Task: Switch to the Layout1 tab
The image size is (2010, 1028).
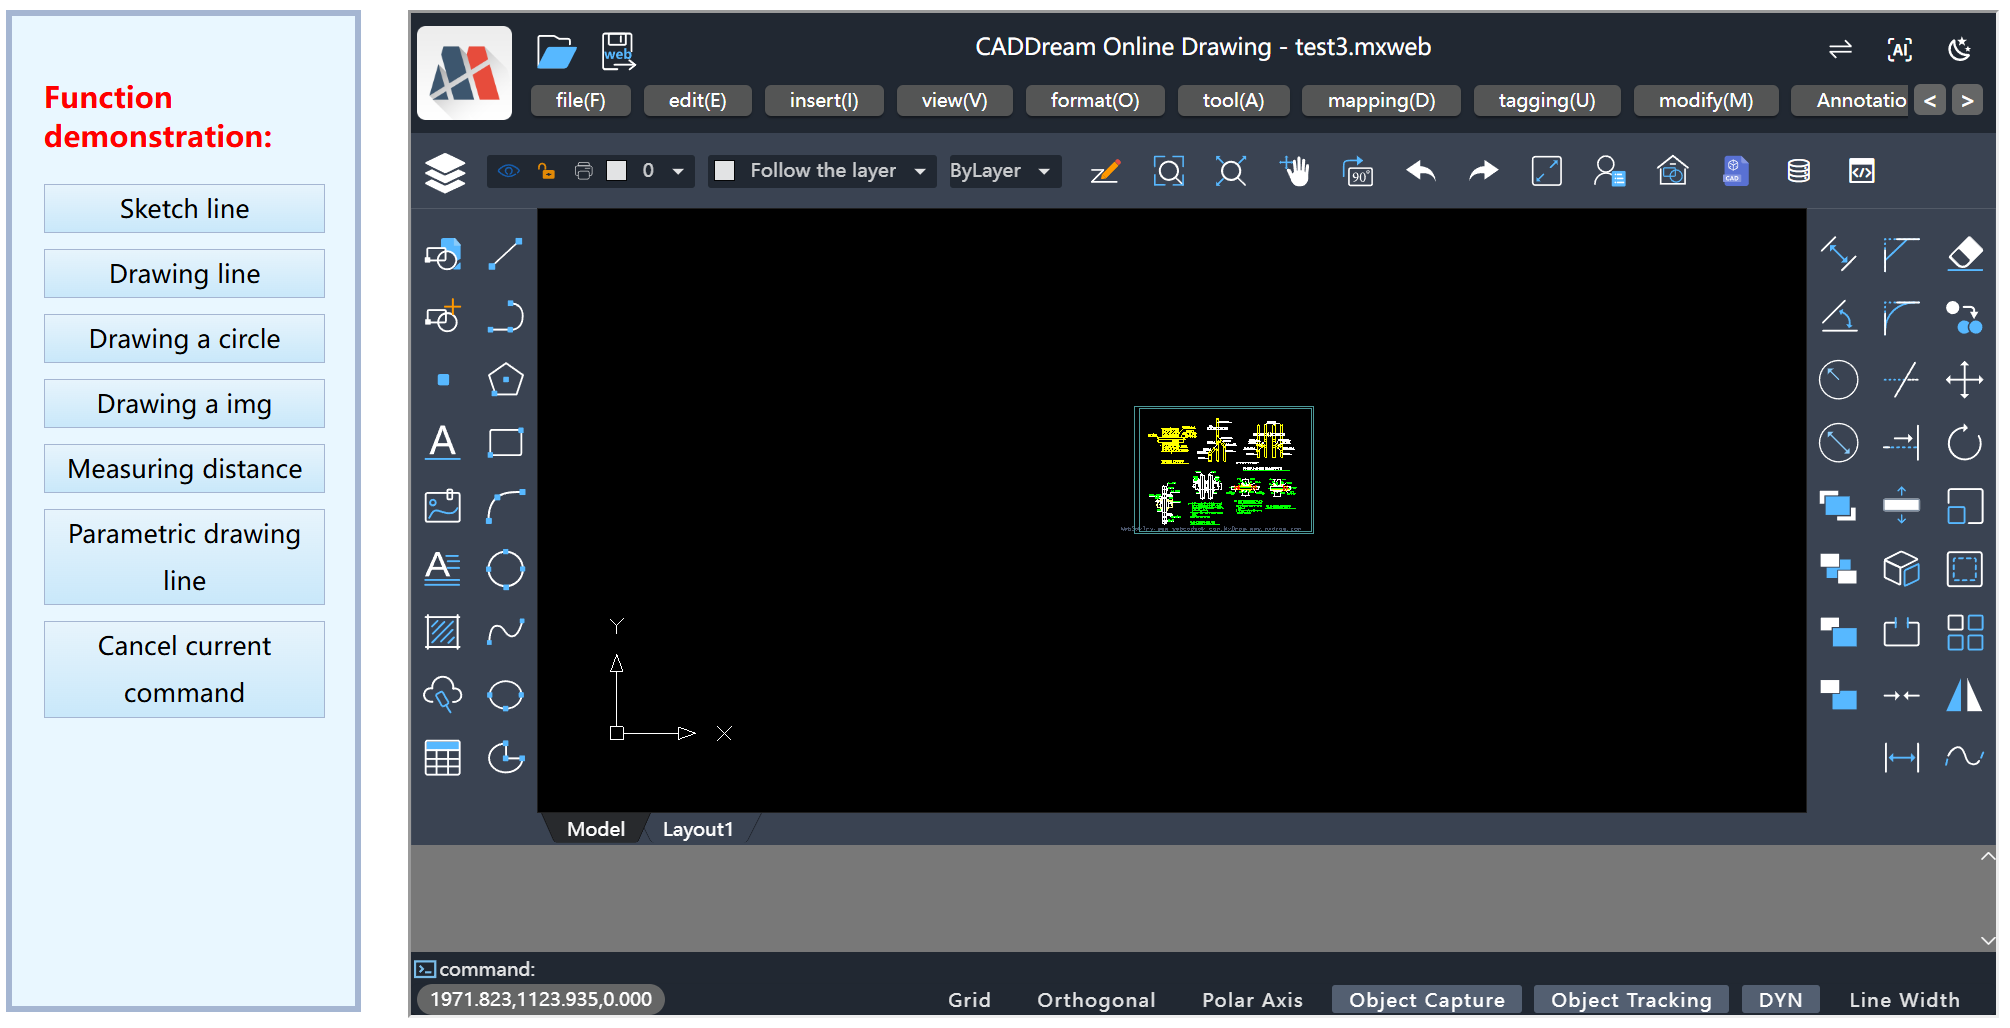Action: [697, 829]
